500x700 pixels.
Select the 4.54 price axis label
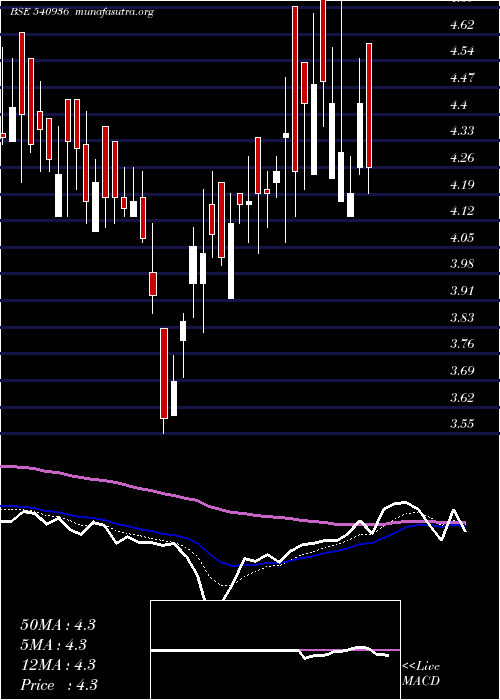point(462,51)
